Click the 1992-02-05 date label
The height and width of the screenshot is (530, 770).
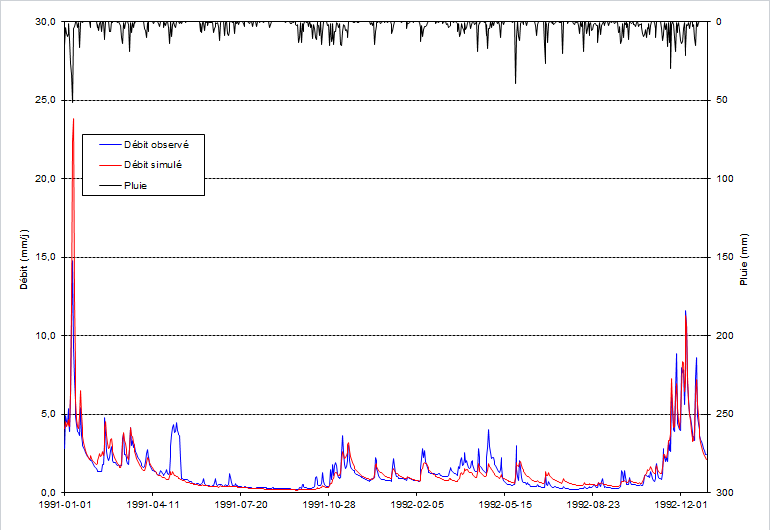[417, 505]
